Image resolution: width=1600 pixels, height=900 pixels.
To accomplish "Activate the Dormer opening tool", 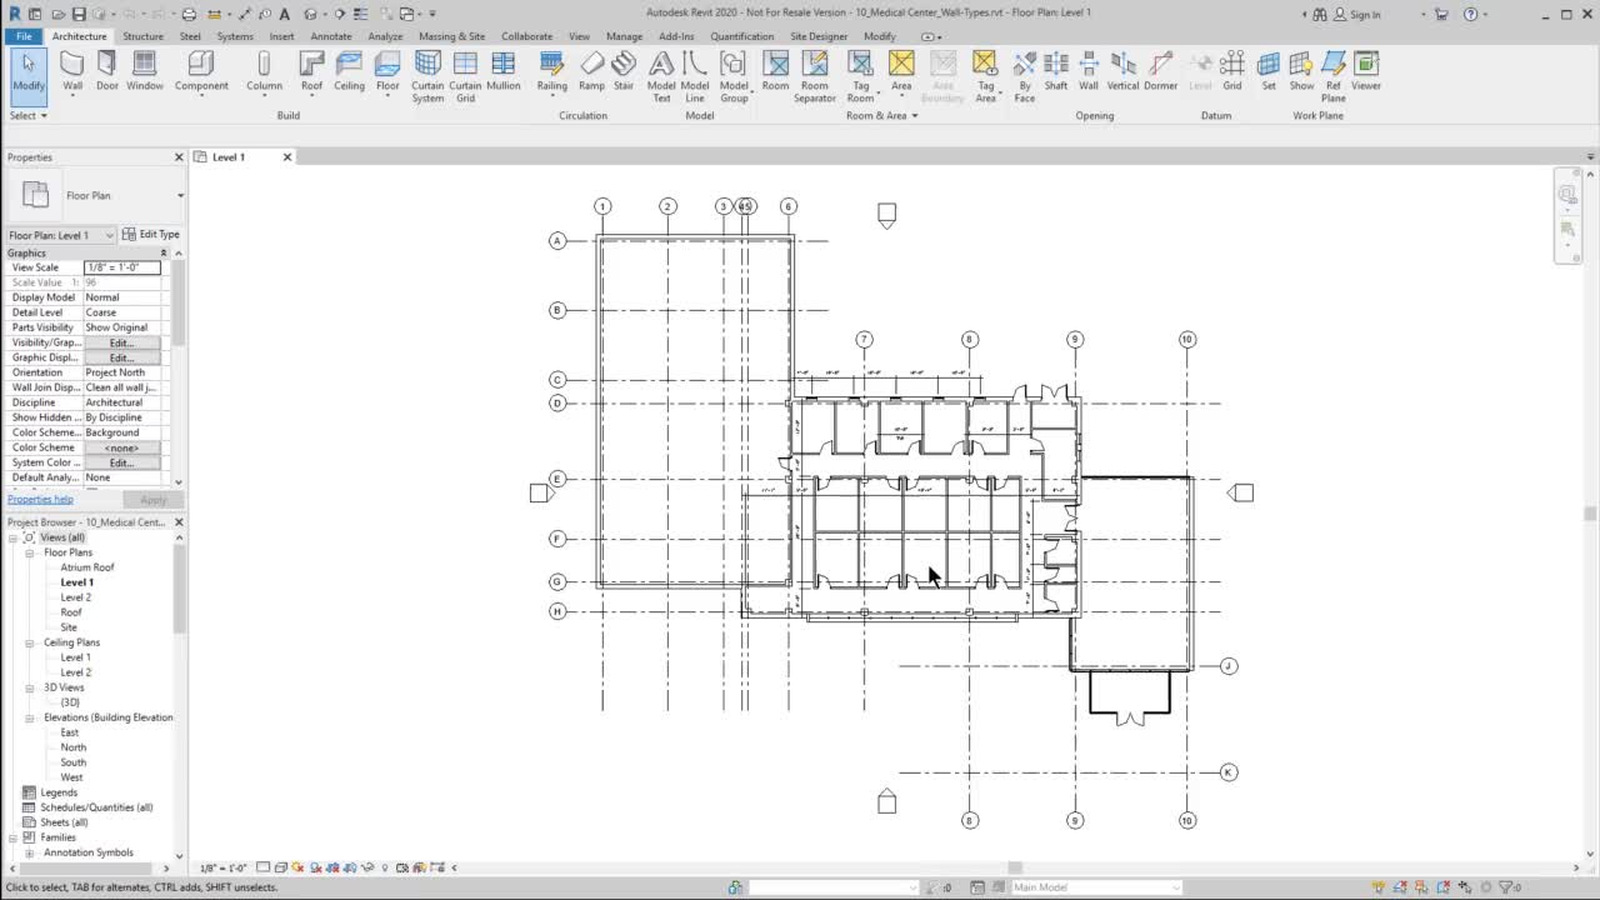I will click(x=1160, y=71).
